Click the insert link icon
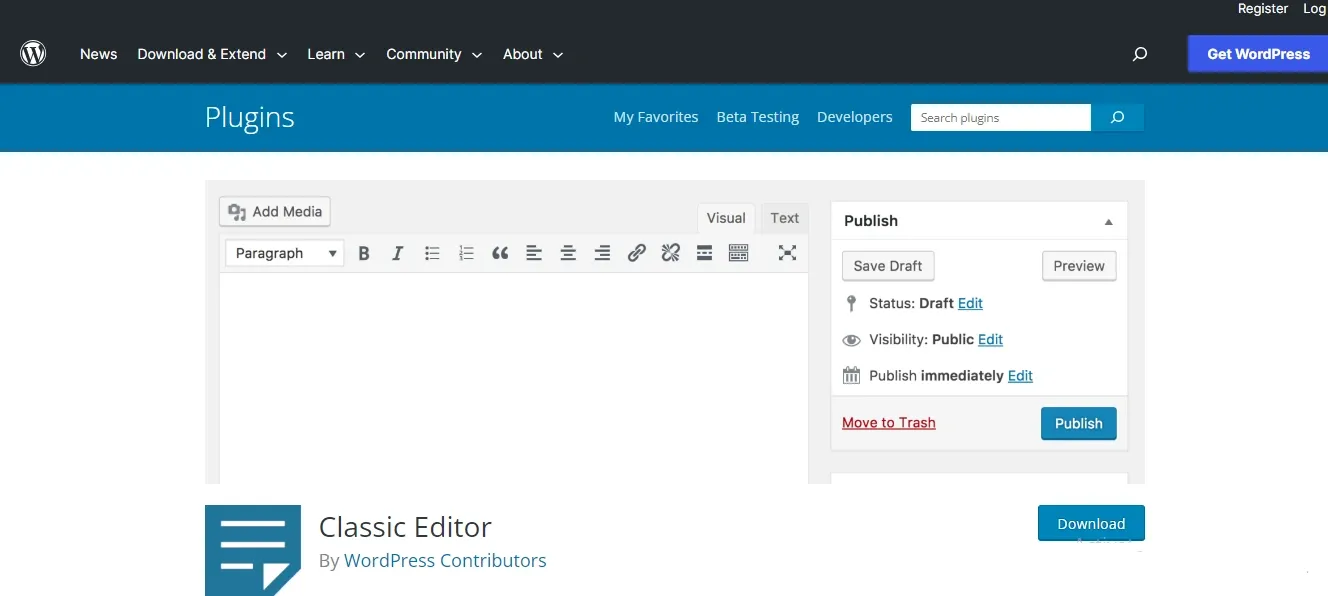This screenshot has height=596, width=1328. (636, 253)
